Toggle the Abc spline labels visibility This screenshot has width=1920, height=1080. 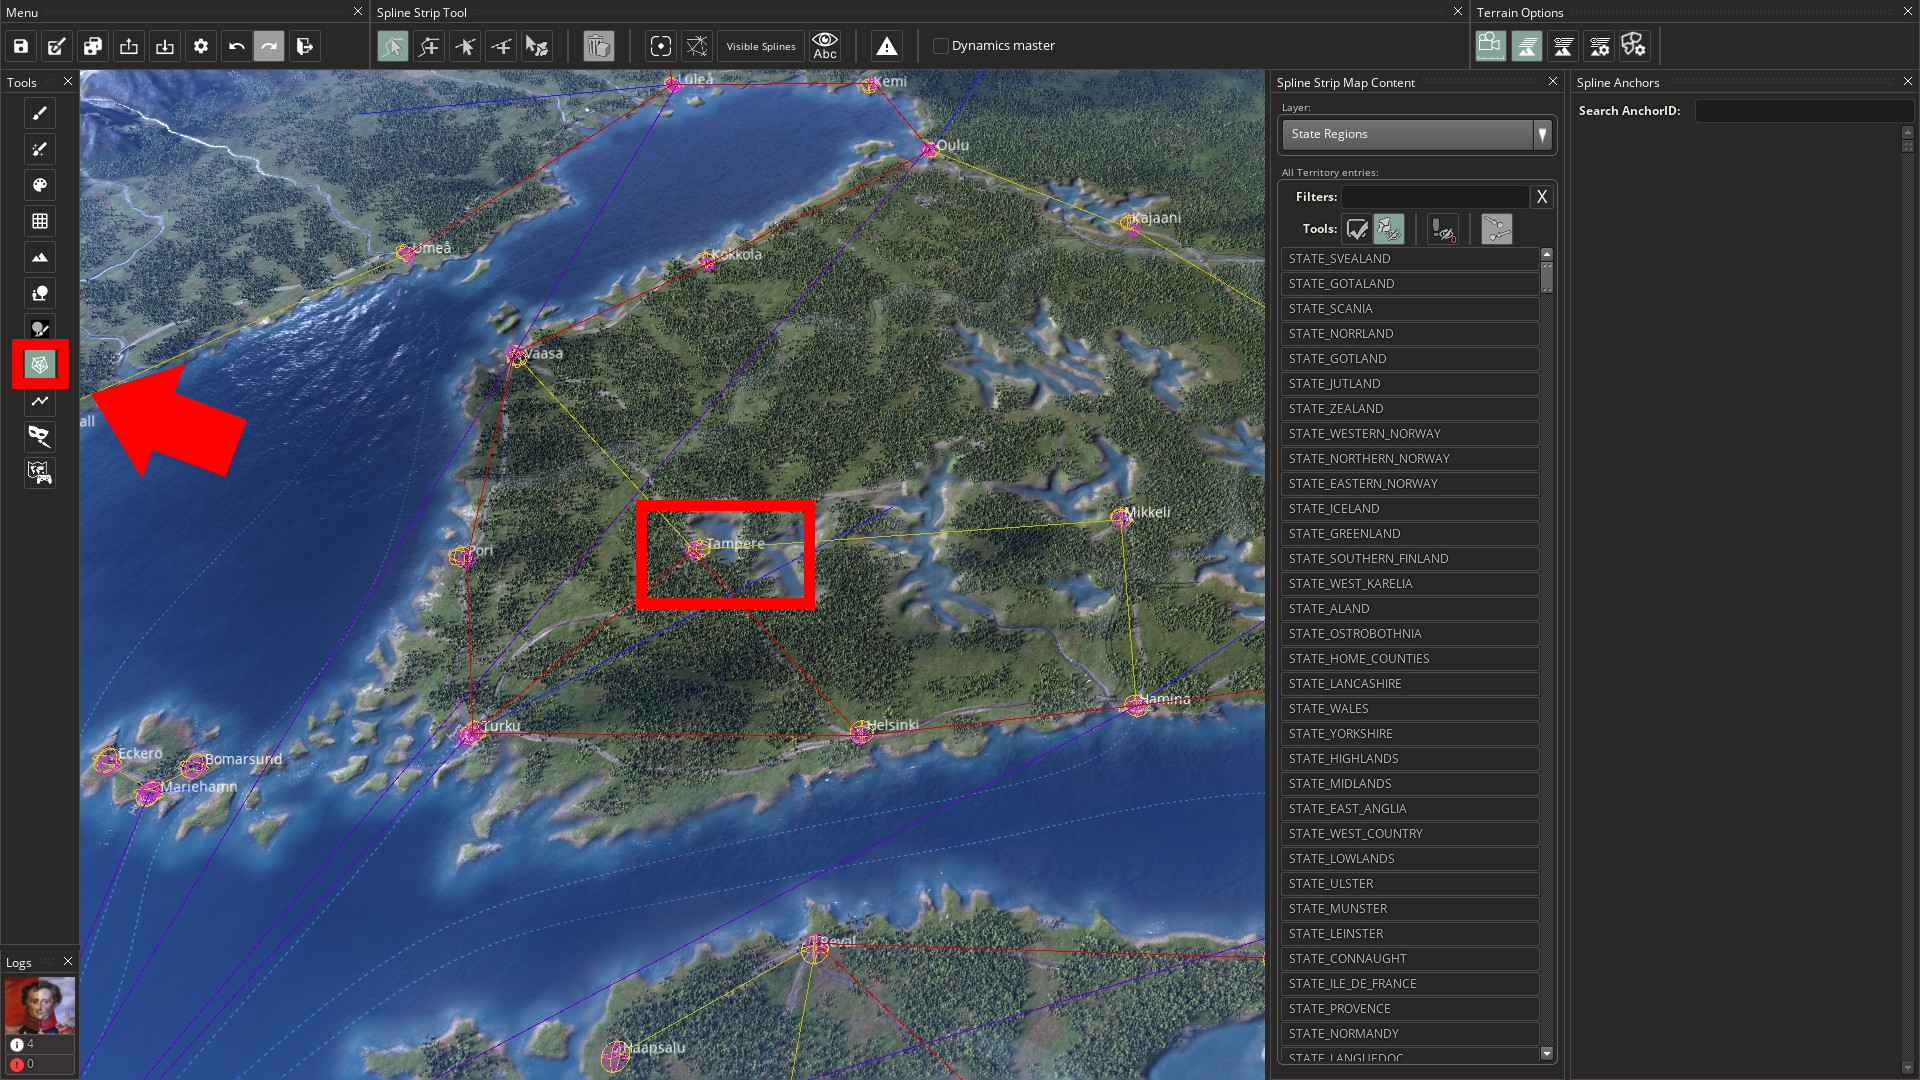coord(825,46)
